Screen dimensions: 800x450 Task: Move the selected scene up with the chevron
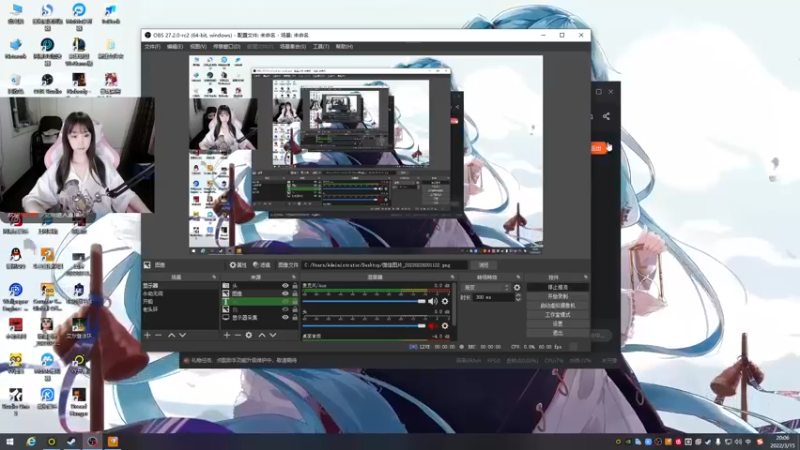171,335
